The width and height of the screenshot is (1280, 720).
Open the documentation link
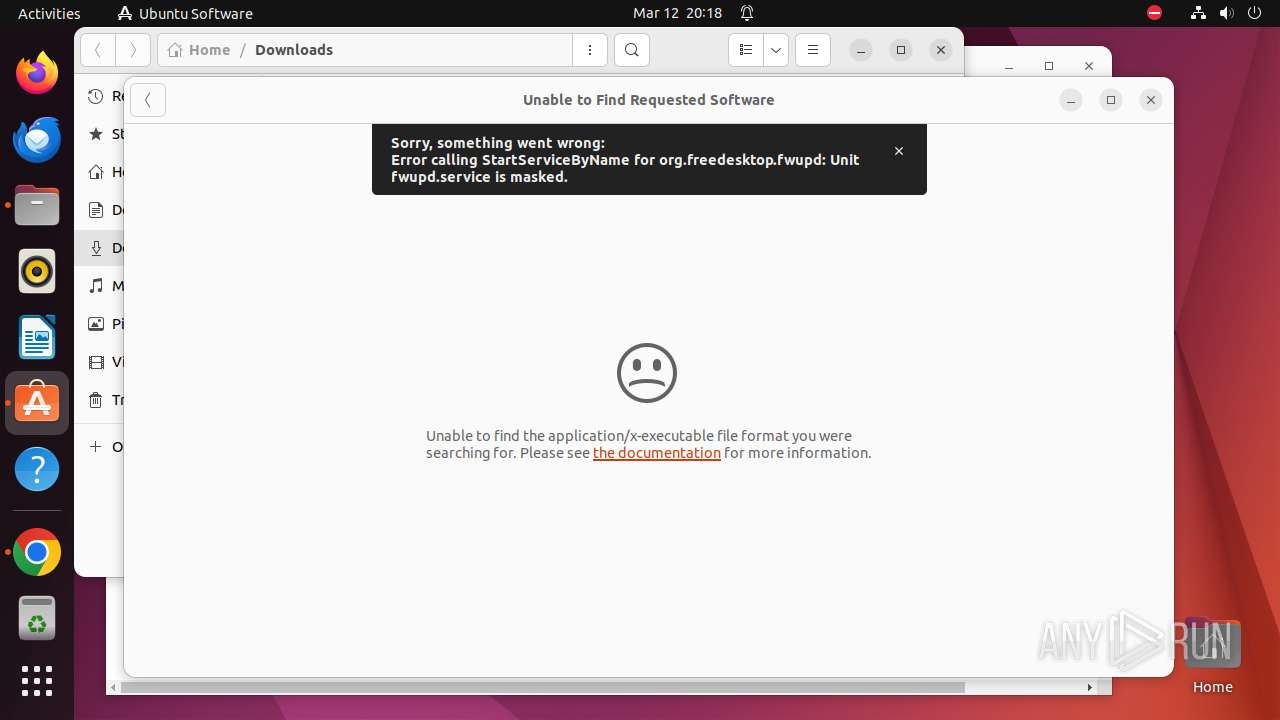click(x=657, y=453)
